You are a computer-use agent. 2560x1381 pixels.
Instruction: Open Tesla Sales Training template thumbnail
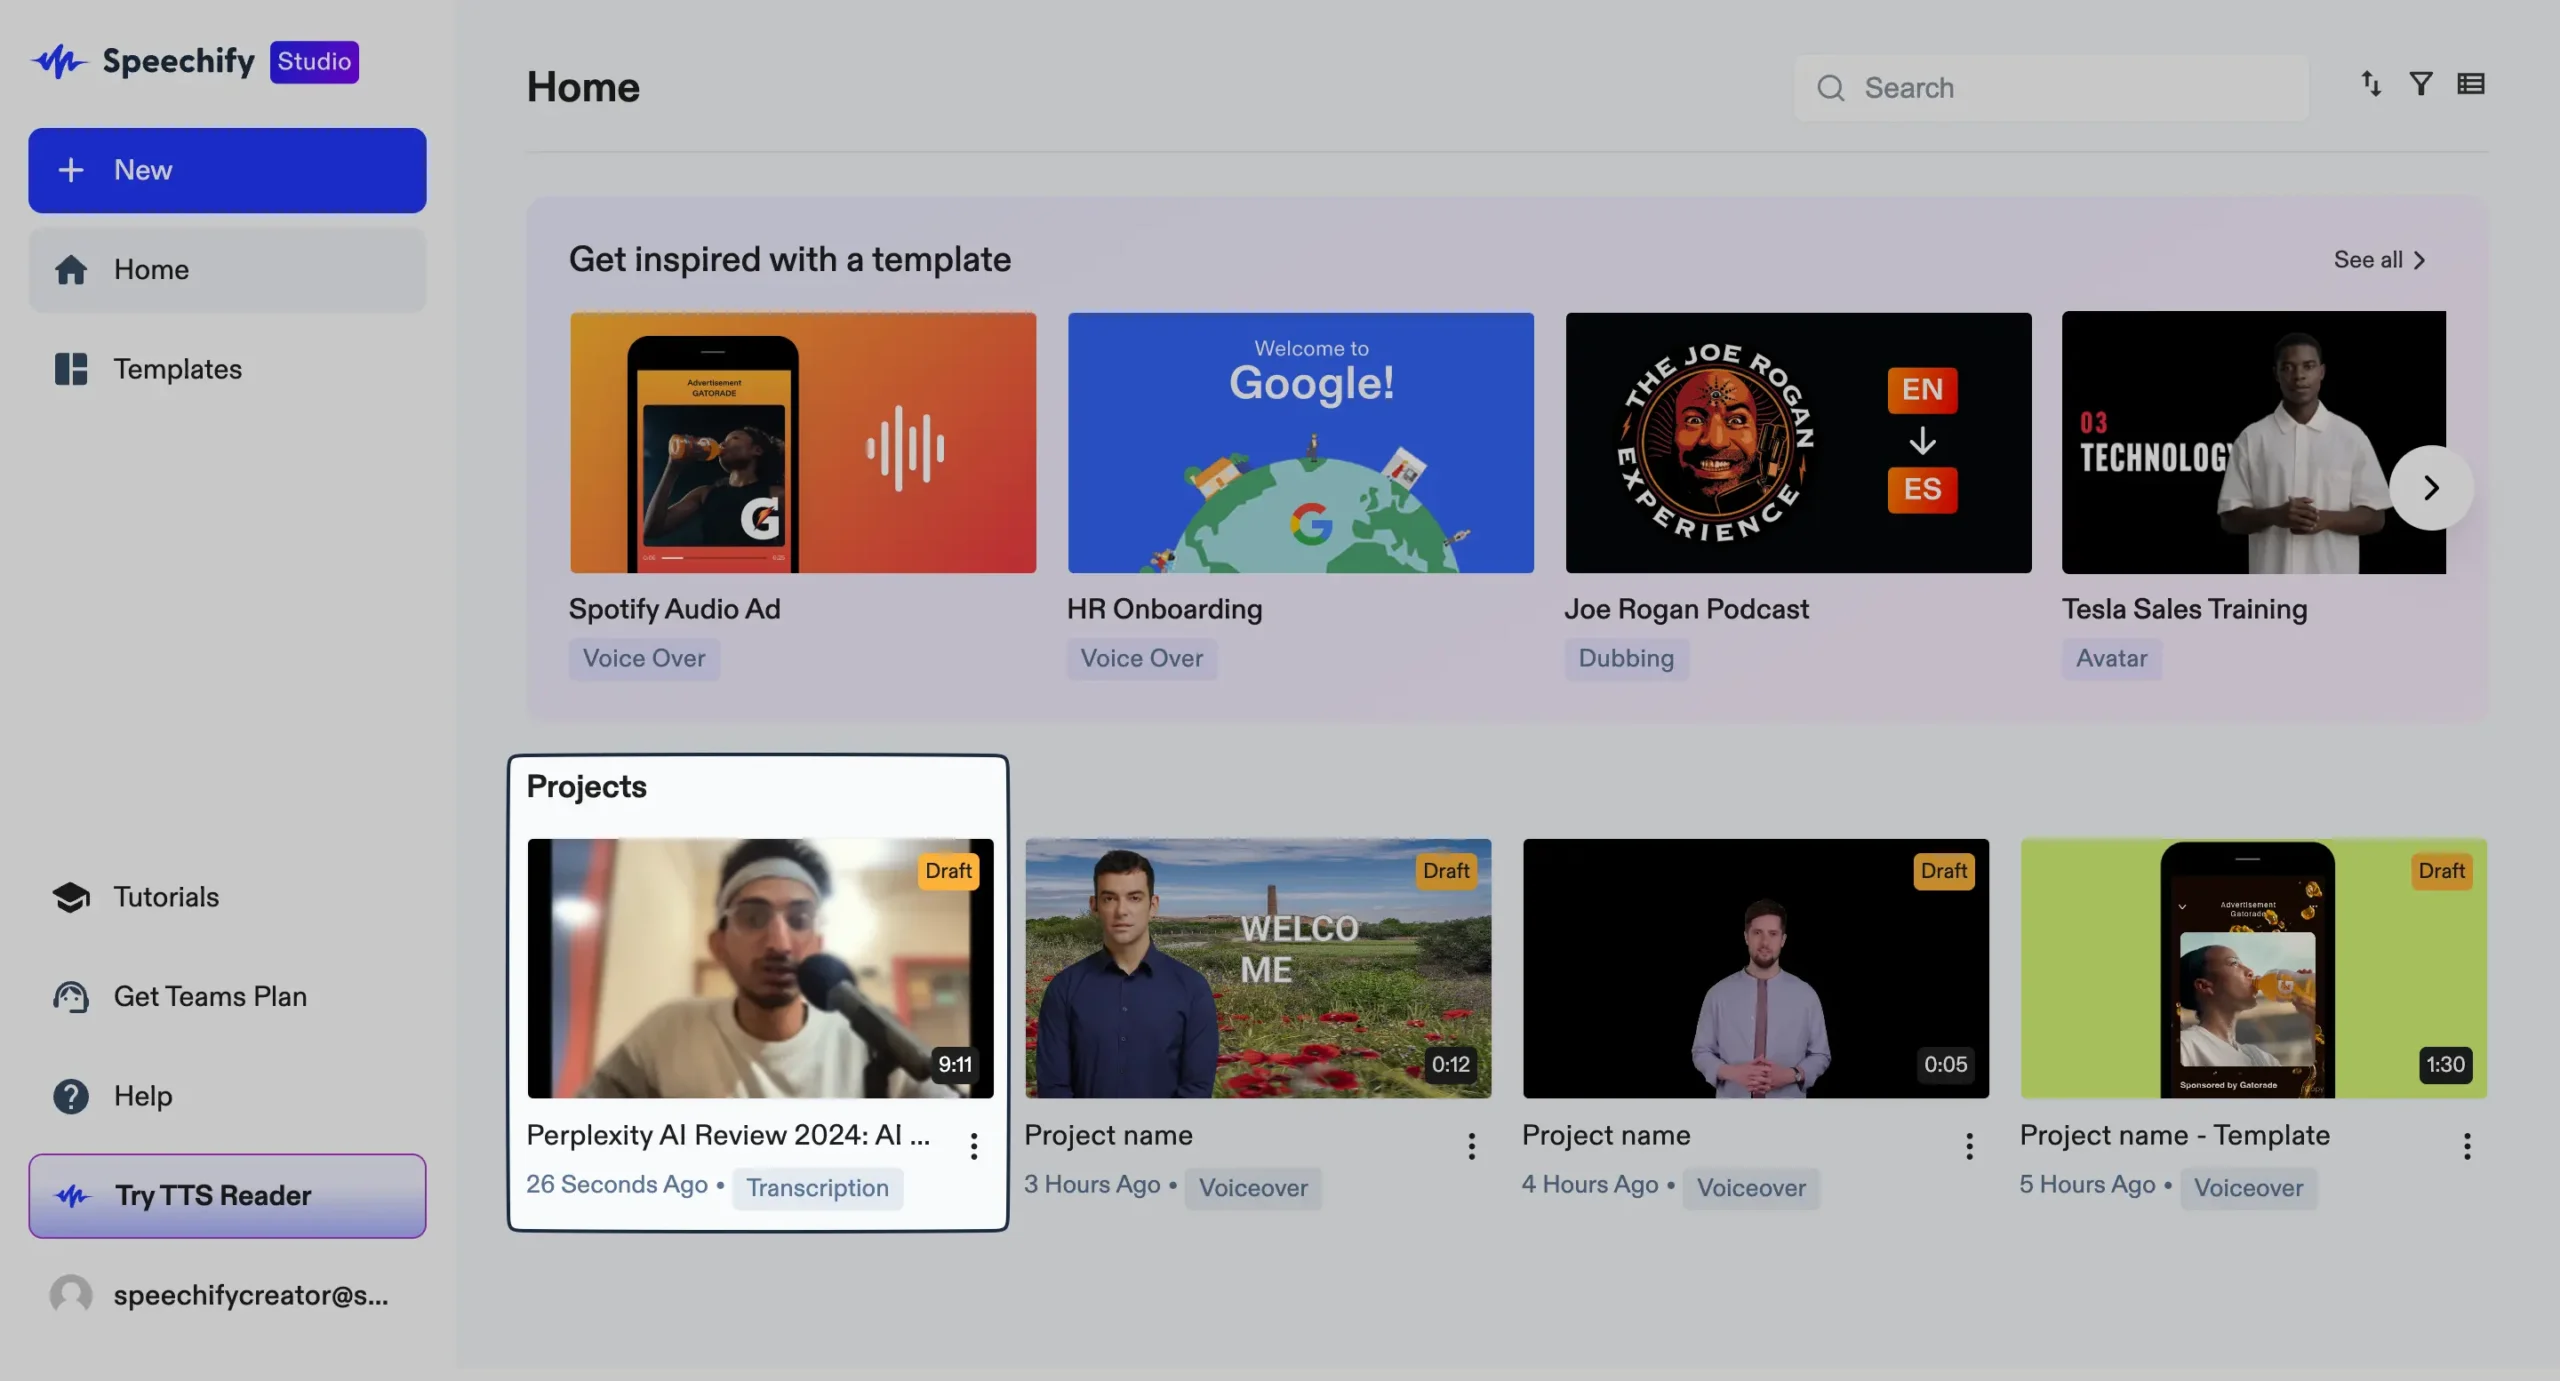(x=2254, y=443)
